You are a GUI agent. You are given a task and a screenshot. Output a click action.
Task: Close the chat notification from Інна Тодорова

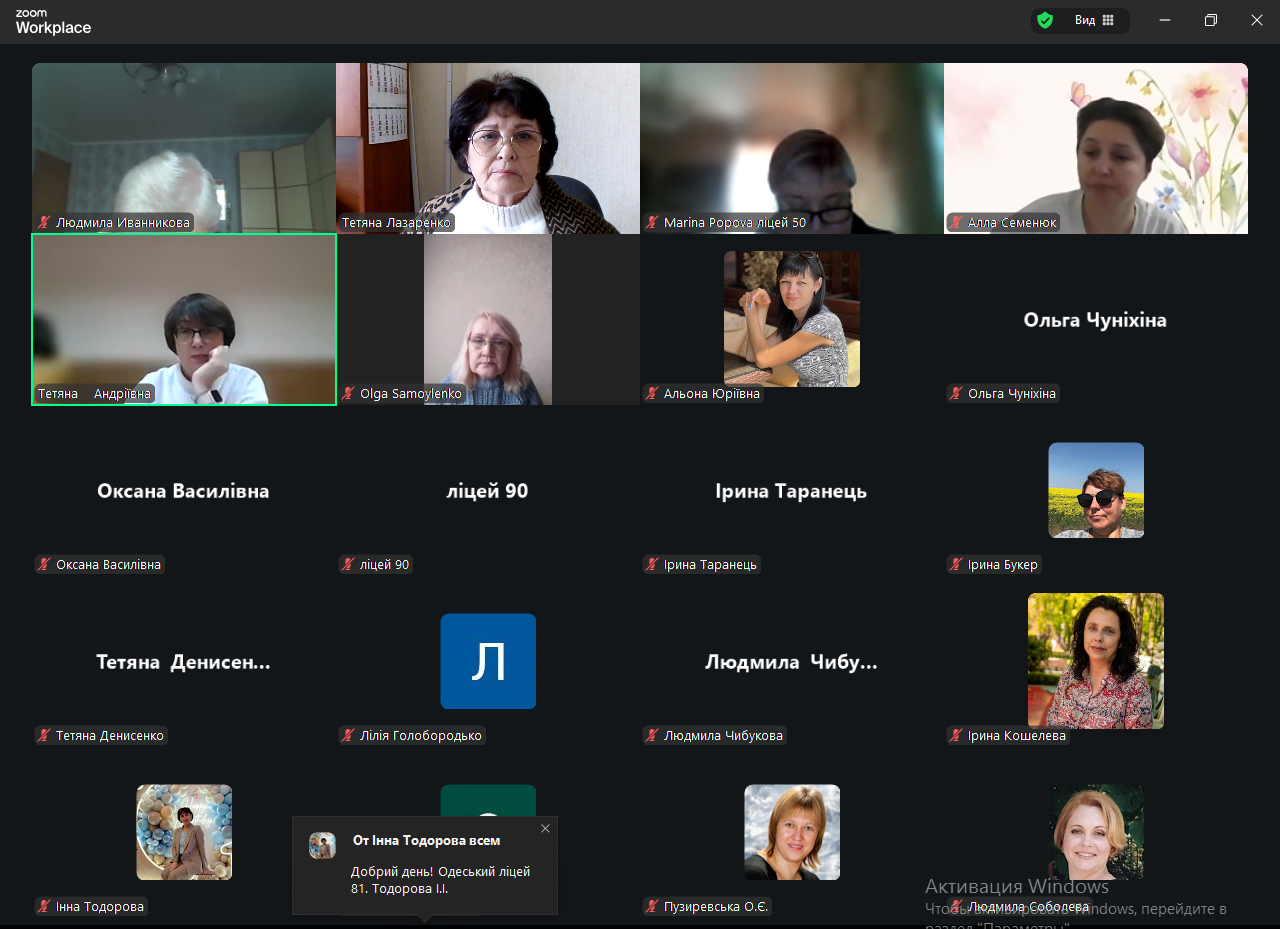click(545, 828)
